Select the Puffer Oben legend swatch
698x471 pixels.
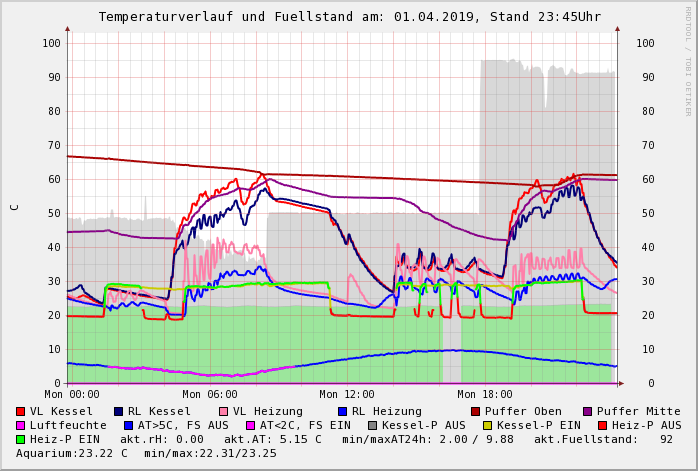click(475, 411)
